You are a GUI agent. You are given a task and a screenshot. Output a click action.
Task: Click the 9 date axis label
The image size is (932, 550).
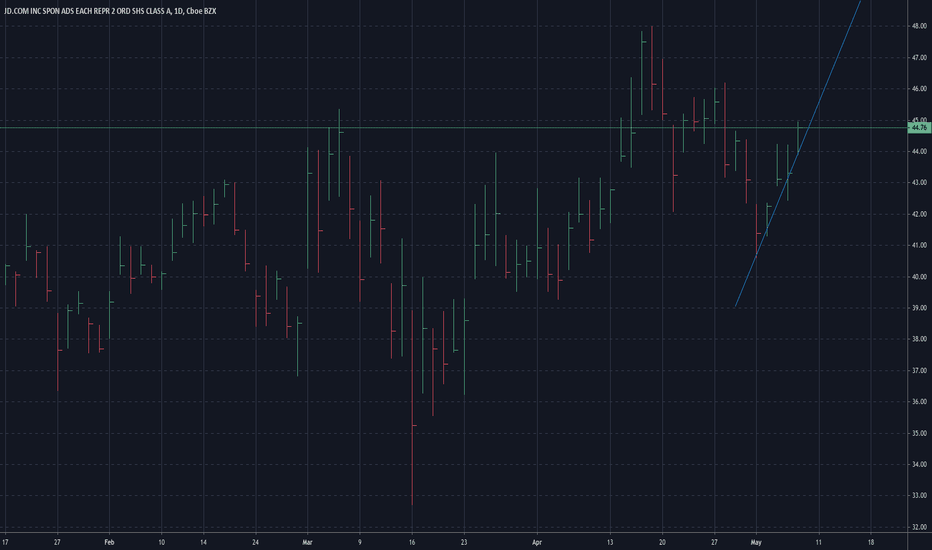360,542
